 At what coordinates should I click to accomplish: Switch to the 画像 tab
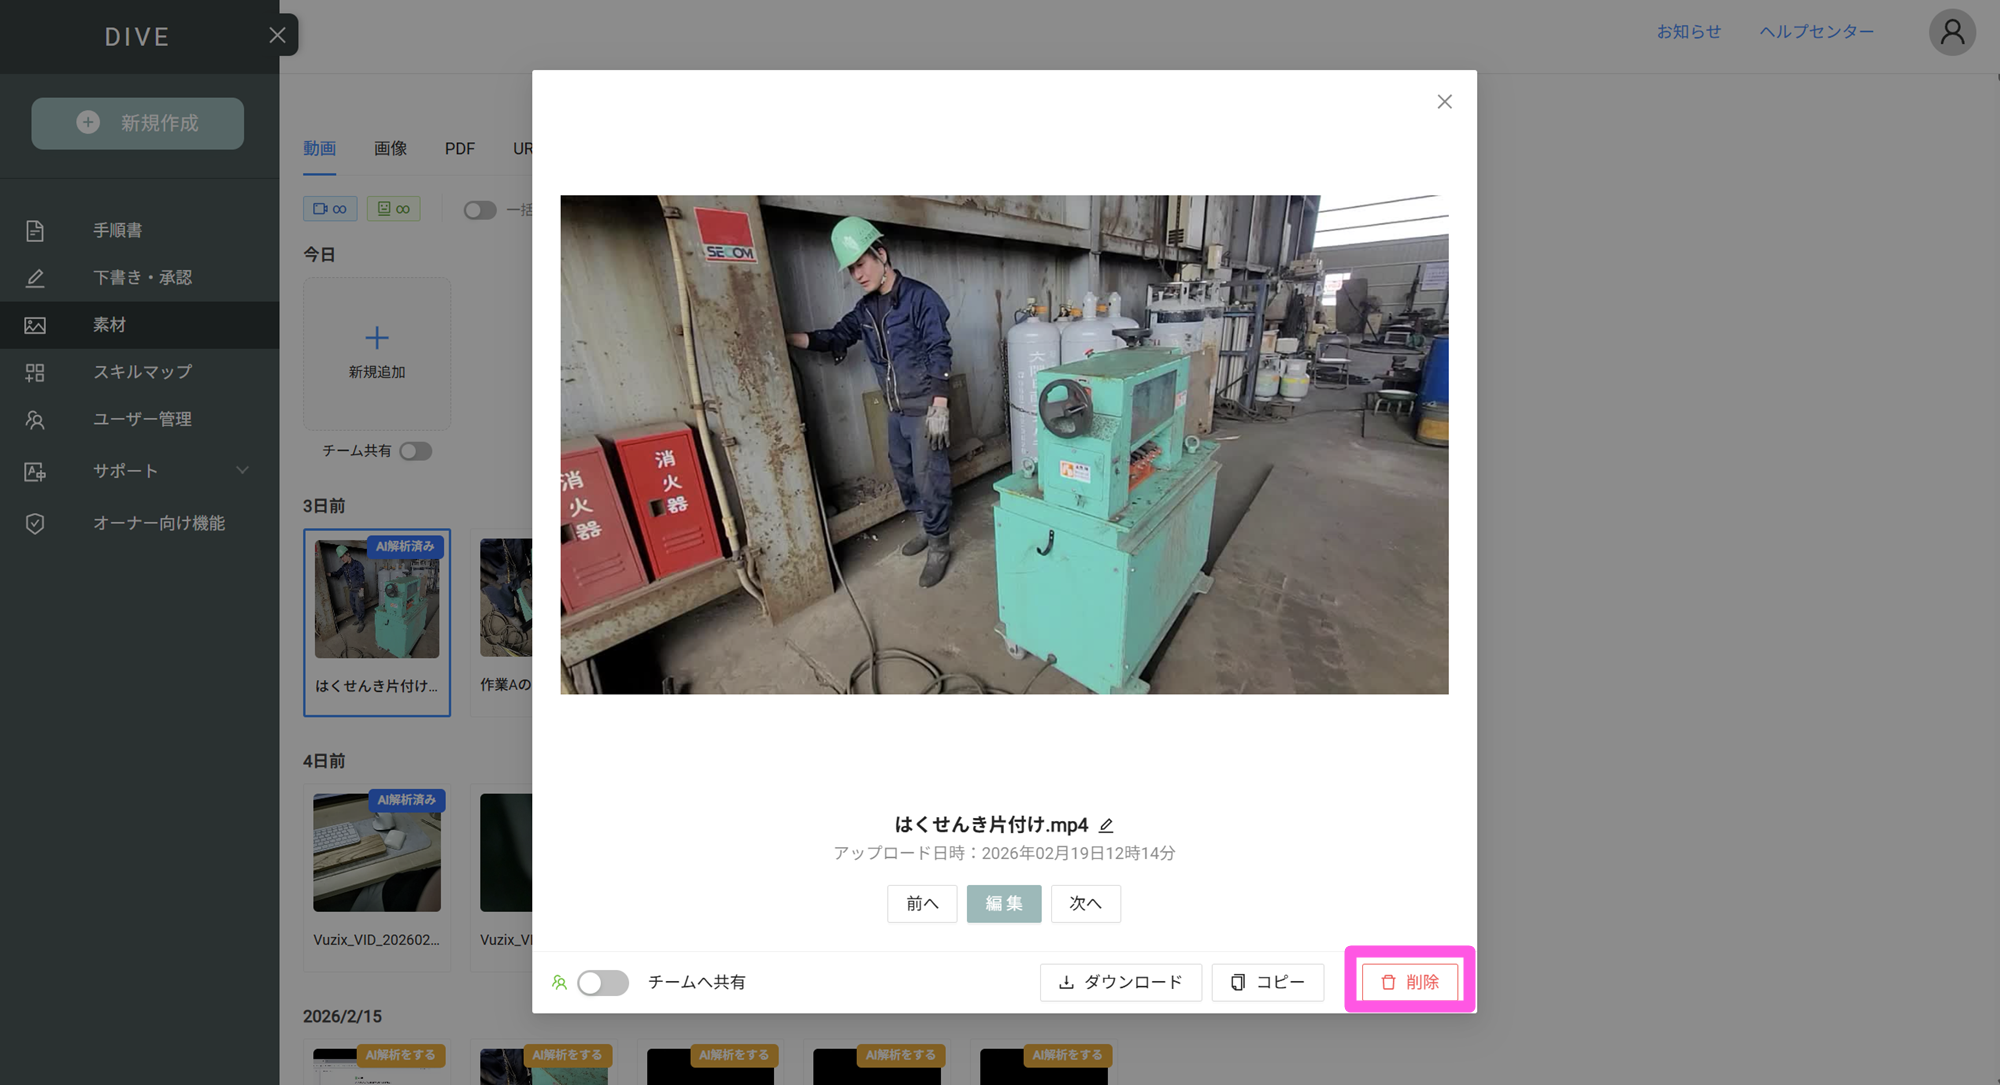click(390, 149)
